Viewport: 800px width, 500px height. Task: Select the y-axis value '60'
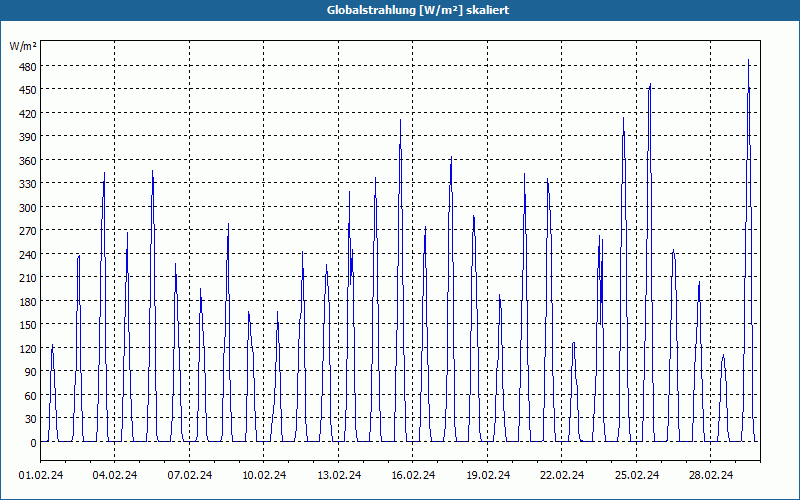tap(30, 395)
